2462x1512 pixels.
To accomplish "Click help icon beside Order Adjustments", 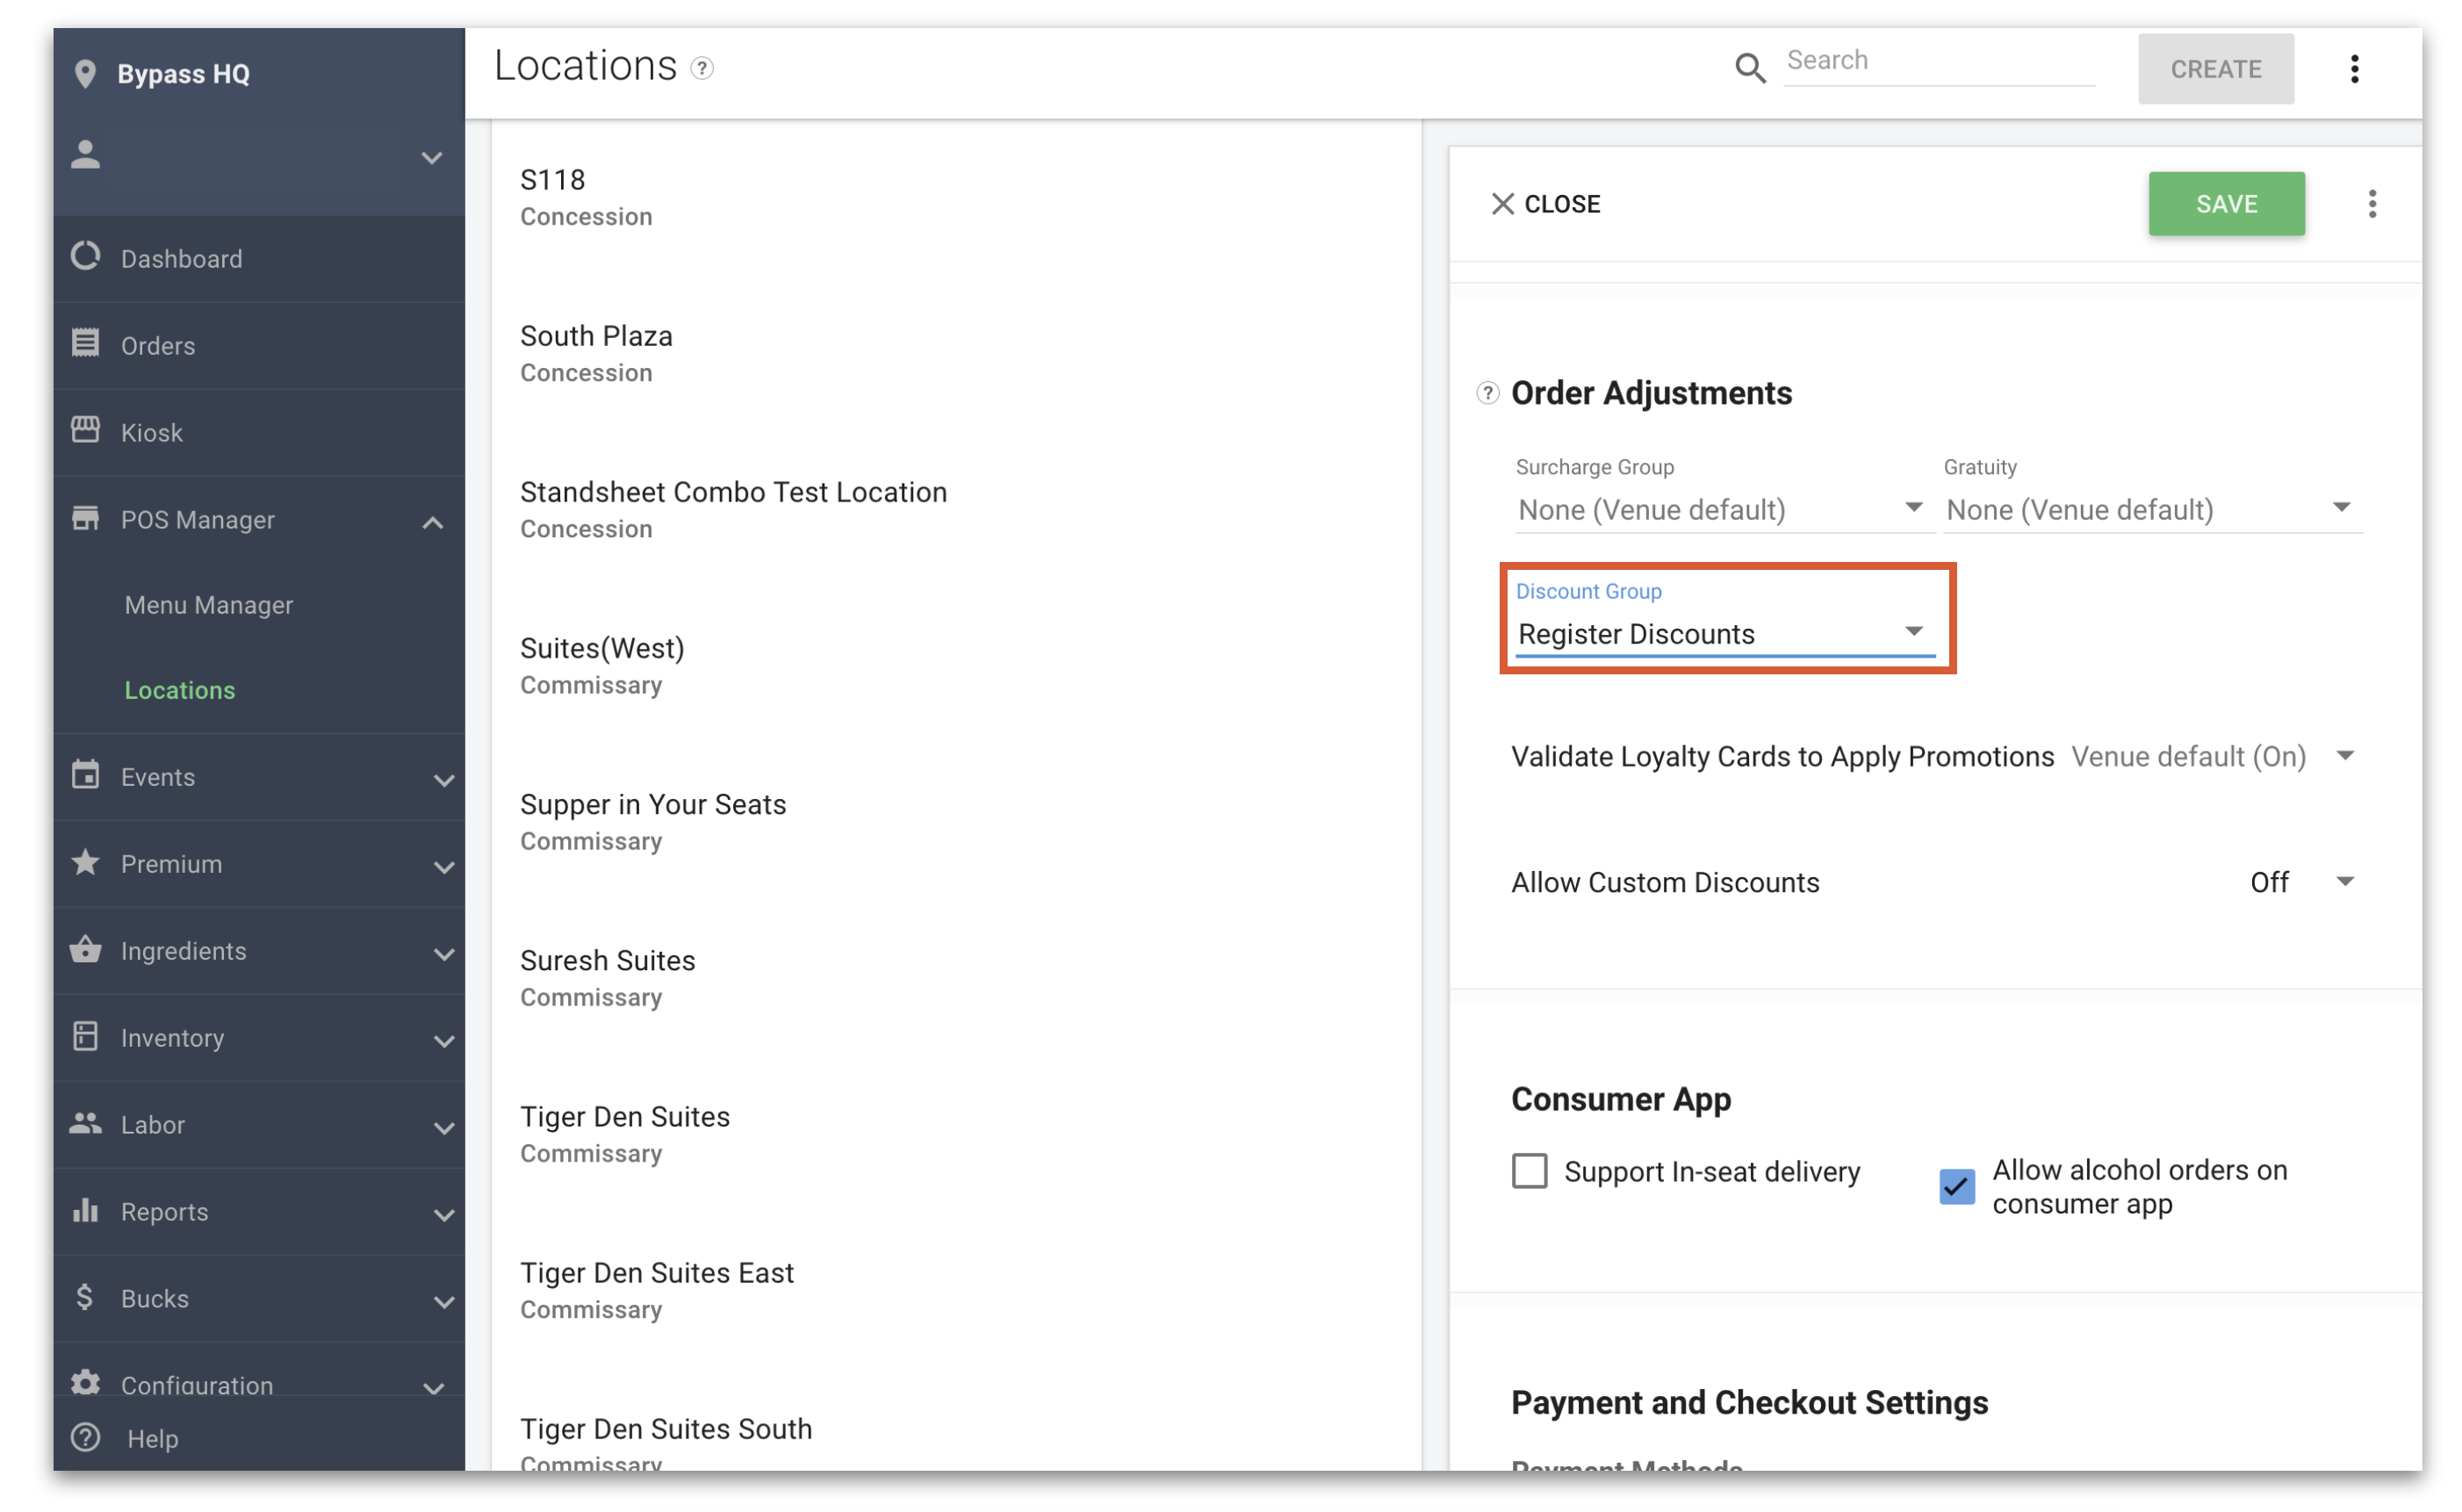I will [x=1487, y=393].
